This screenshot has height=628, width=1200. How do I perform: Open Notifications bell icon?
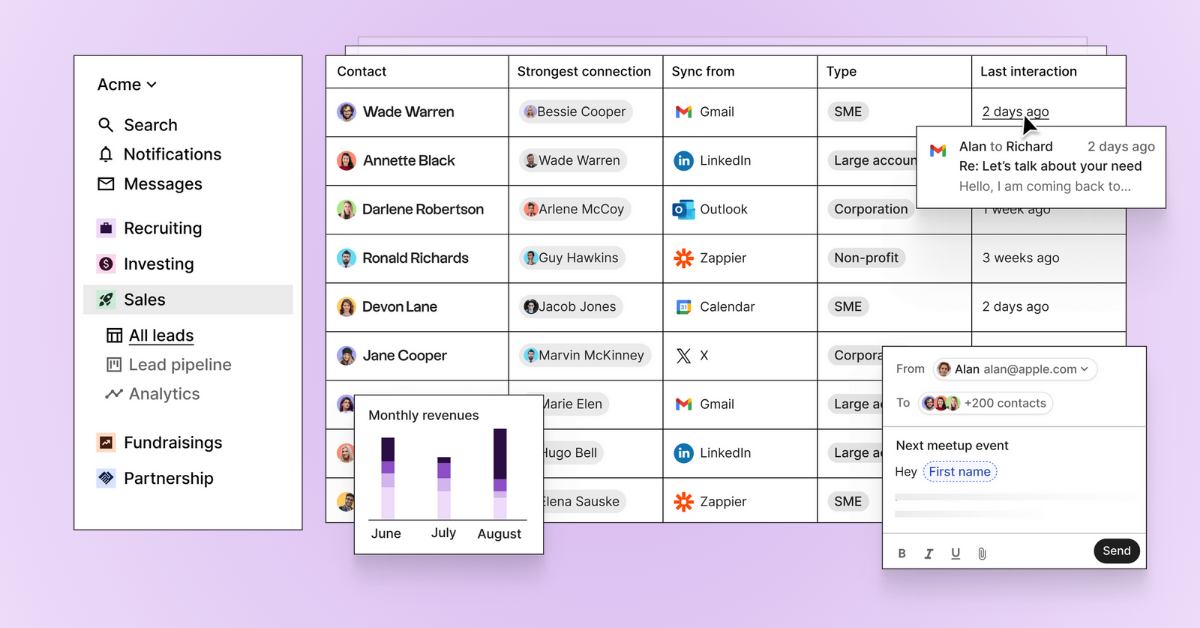[x=106, y=154]
